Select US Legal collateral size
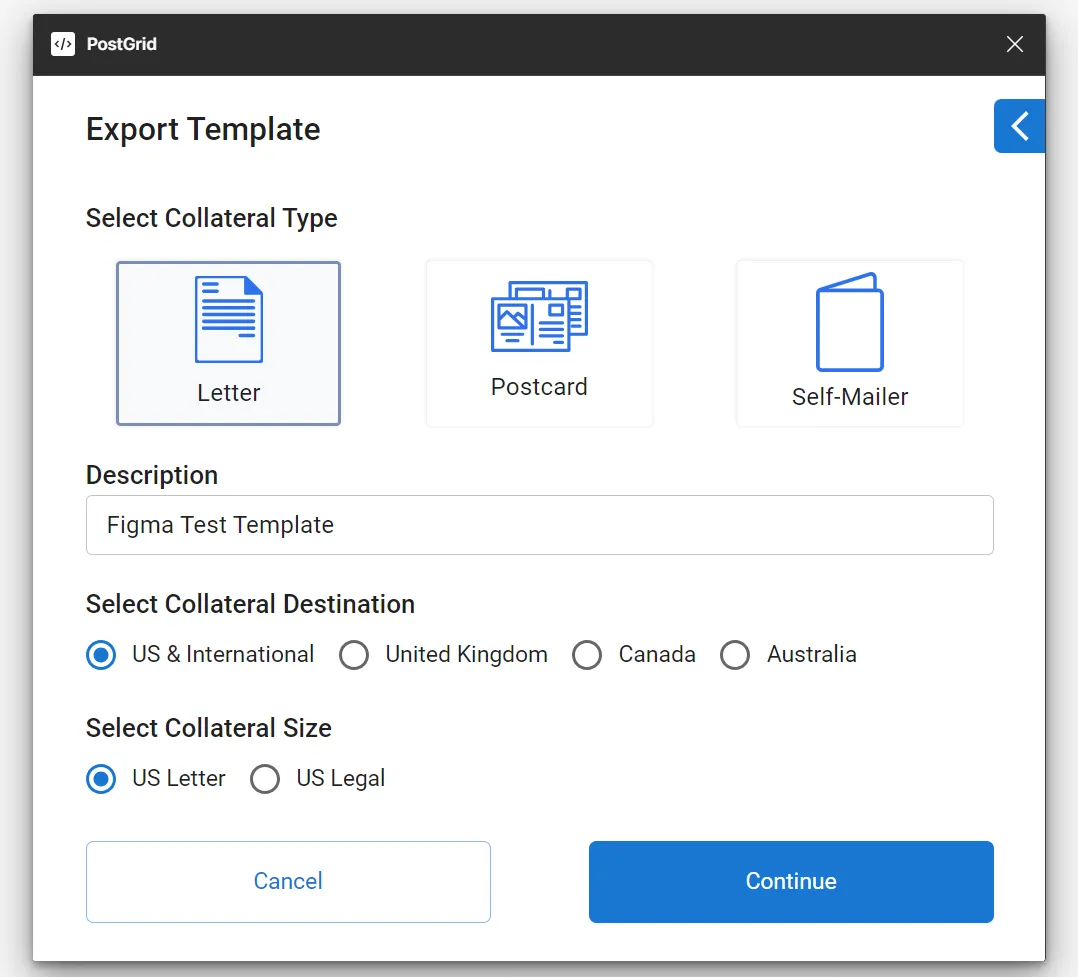The width and height of the screenshot is (1078, 977). 265,778
